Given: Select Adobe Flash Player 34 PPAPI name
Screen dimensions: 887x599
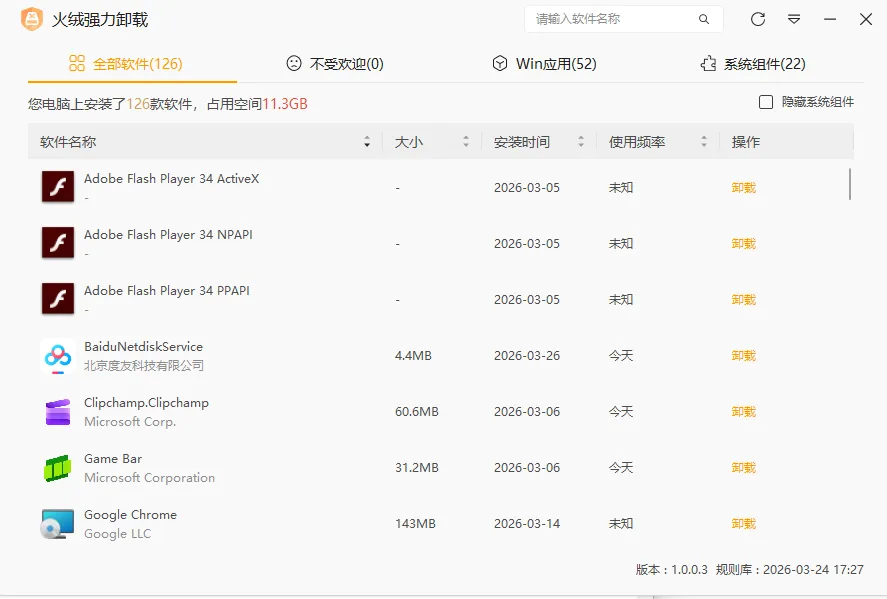Looking at the screenshot, I should coord(167,291).
